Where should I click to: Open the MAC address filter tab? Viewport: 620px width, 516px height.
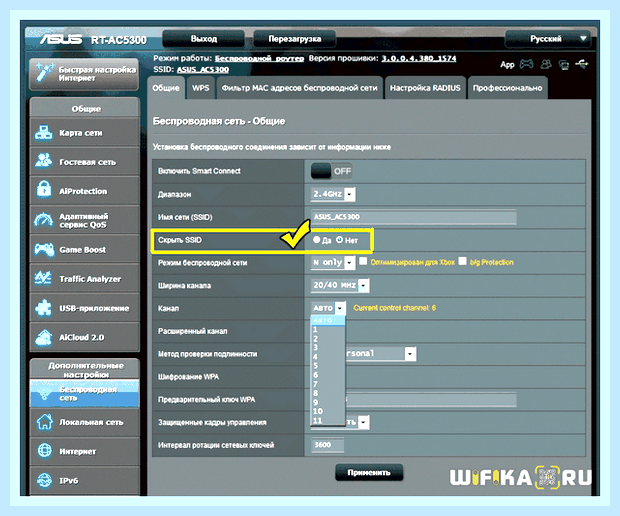pos(299,88)
